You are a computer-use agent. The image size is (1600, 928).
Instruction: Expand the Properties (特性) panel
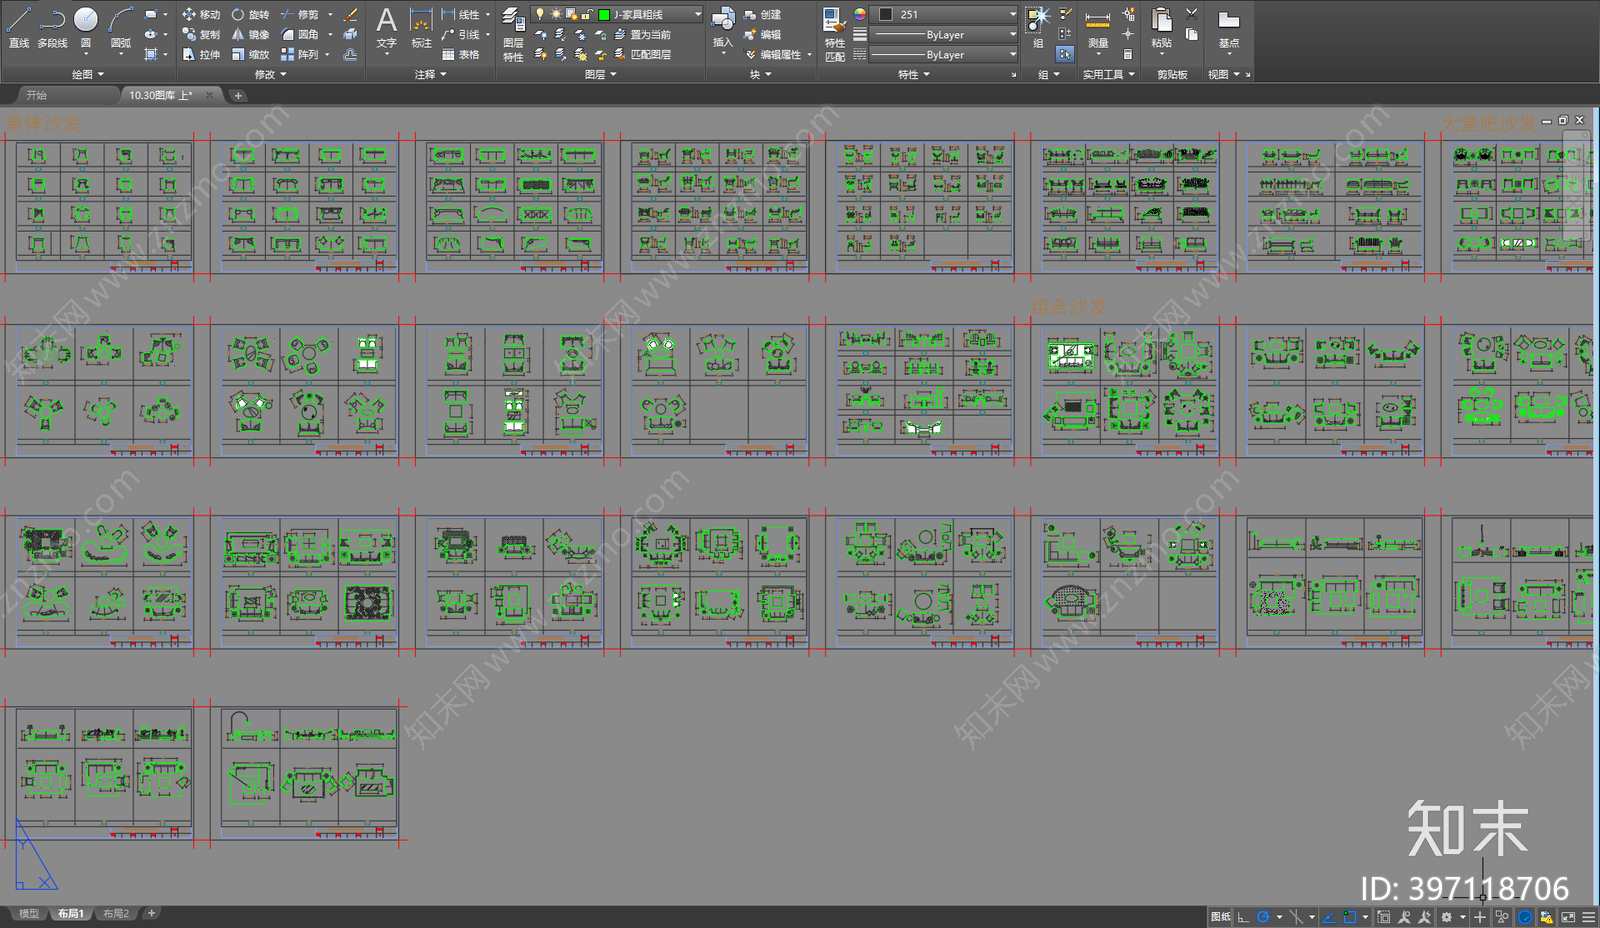[x=913, y=74]
